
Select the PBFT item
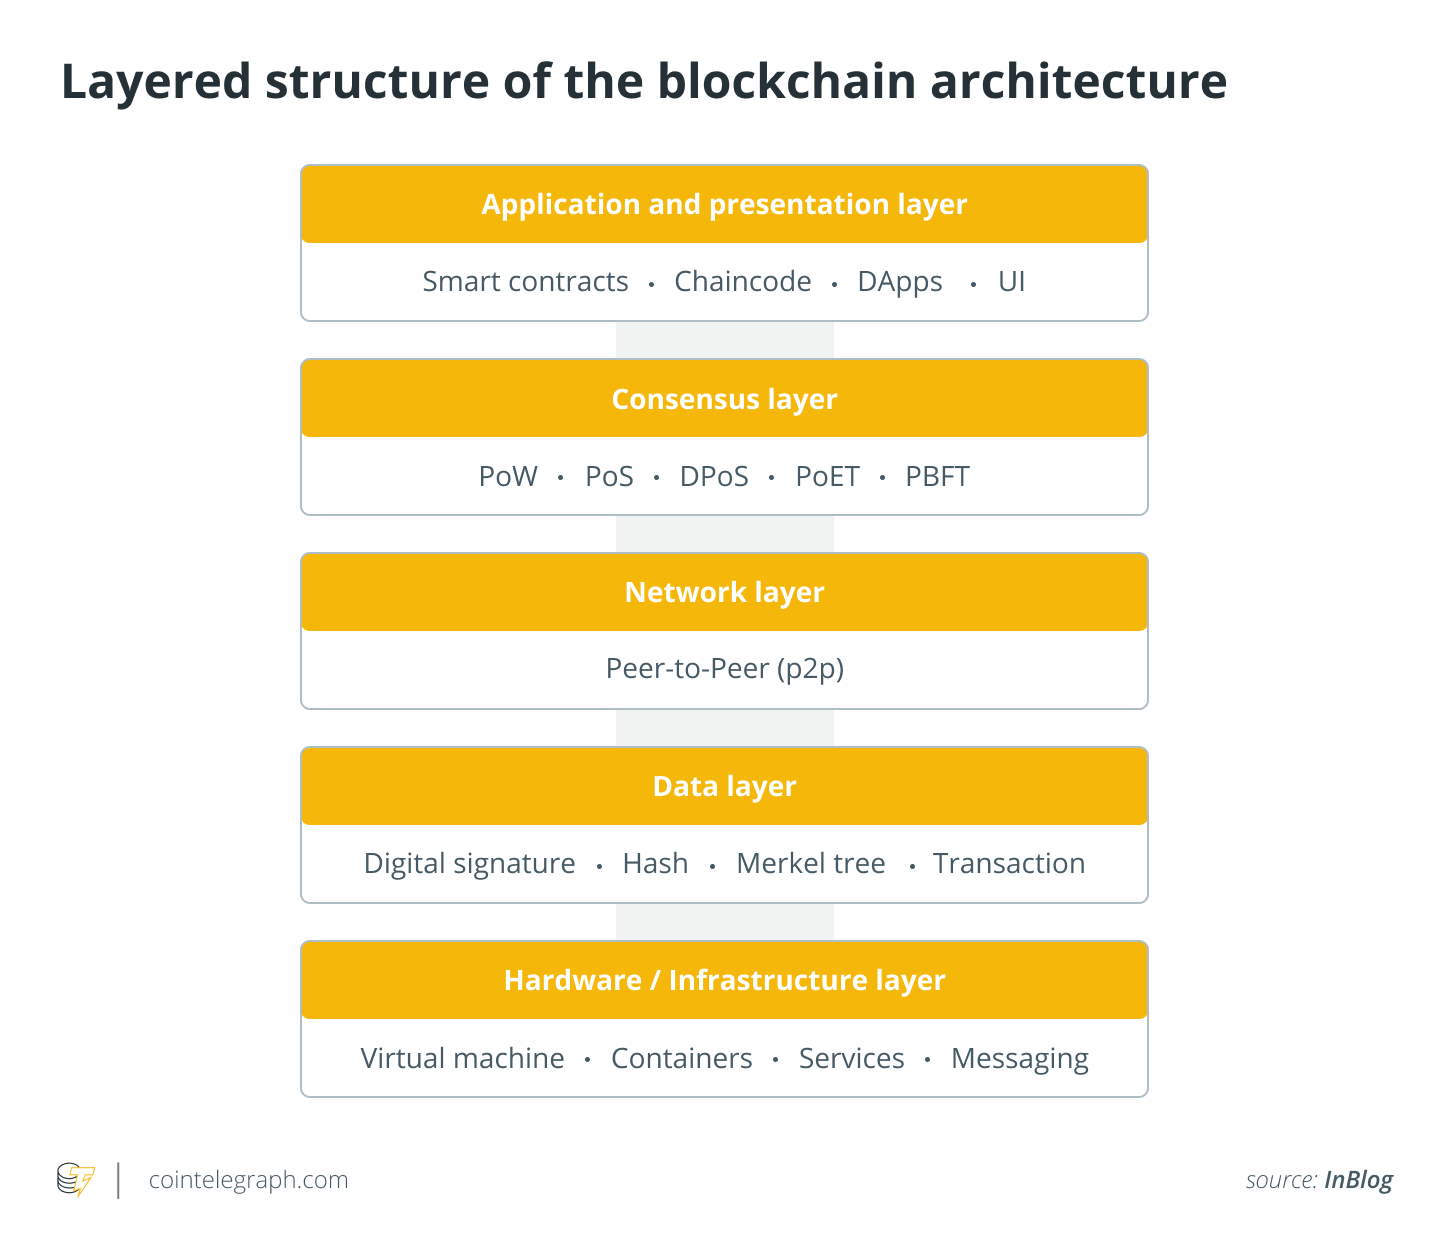pyautogui.click(x=937, y=476)
